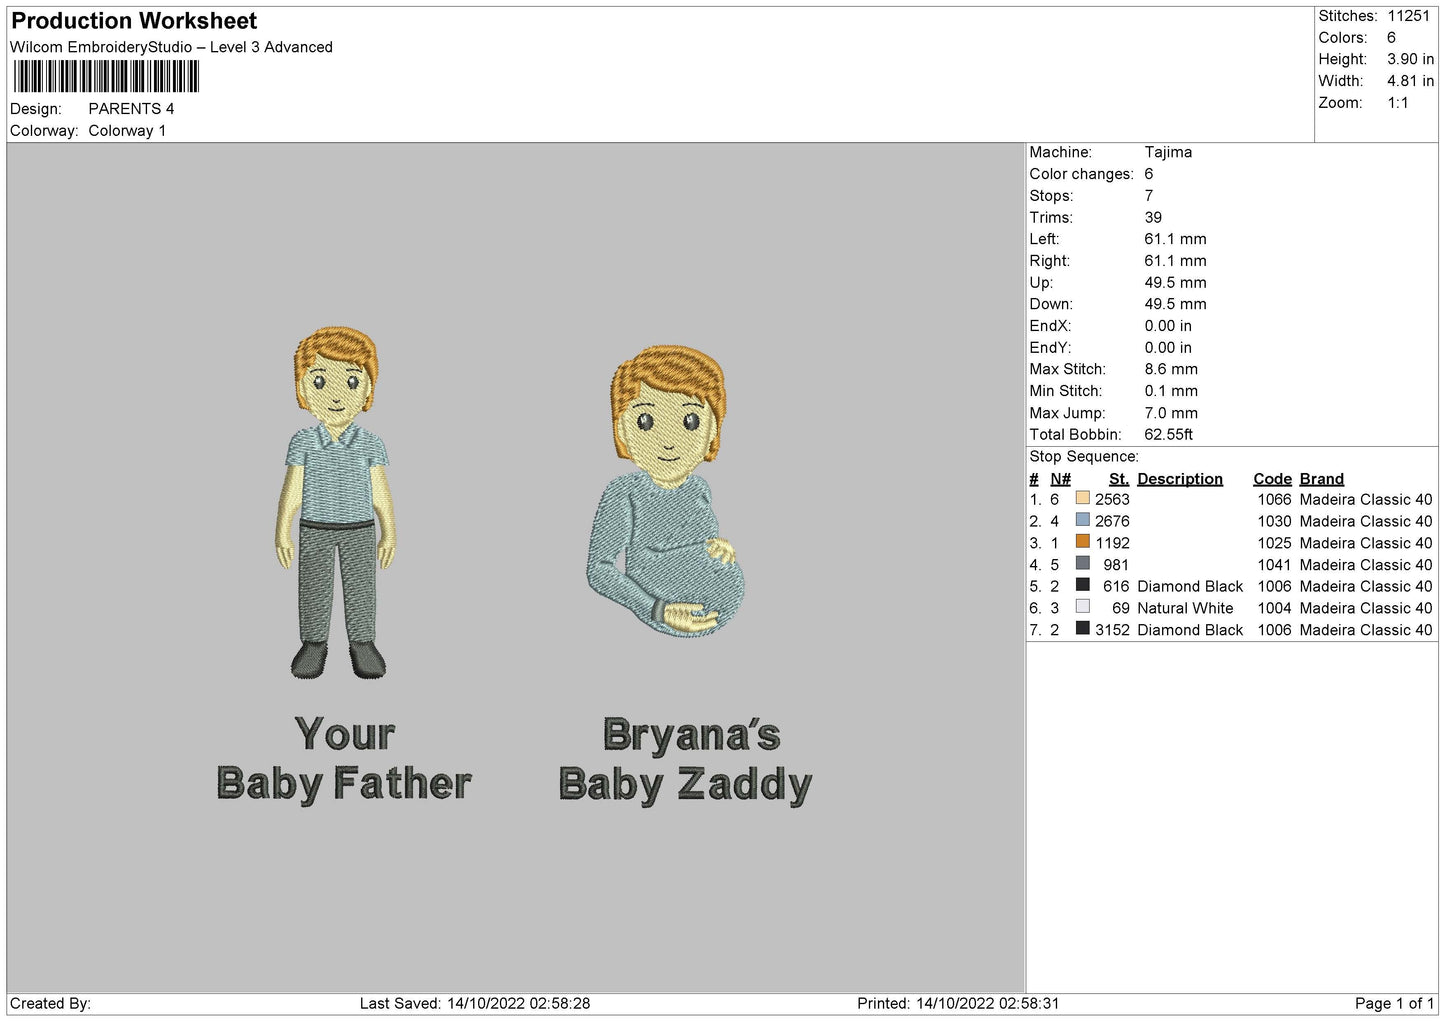
Task: Click the 'PARENTS 4' design name
Action: coord(131,109)
